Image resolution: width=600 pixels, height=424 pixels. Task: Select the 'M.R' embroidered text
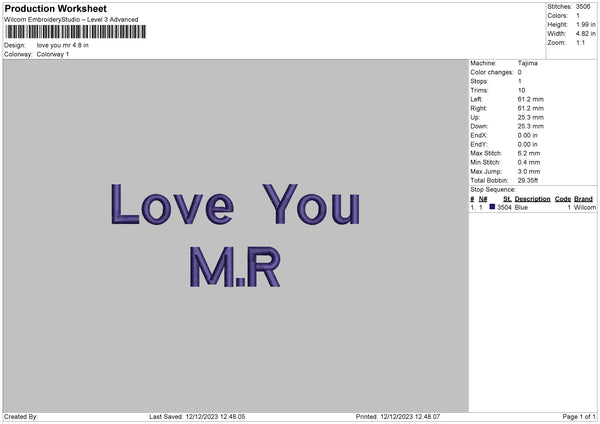(x=235, y=267)
